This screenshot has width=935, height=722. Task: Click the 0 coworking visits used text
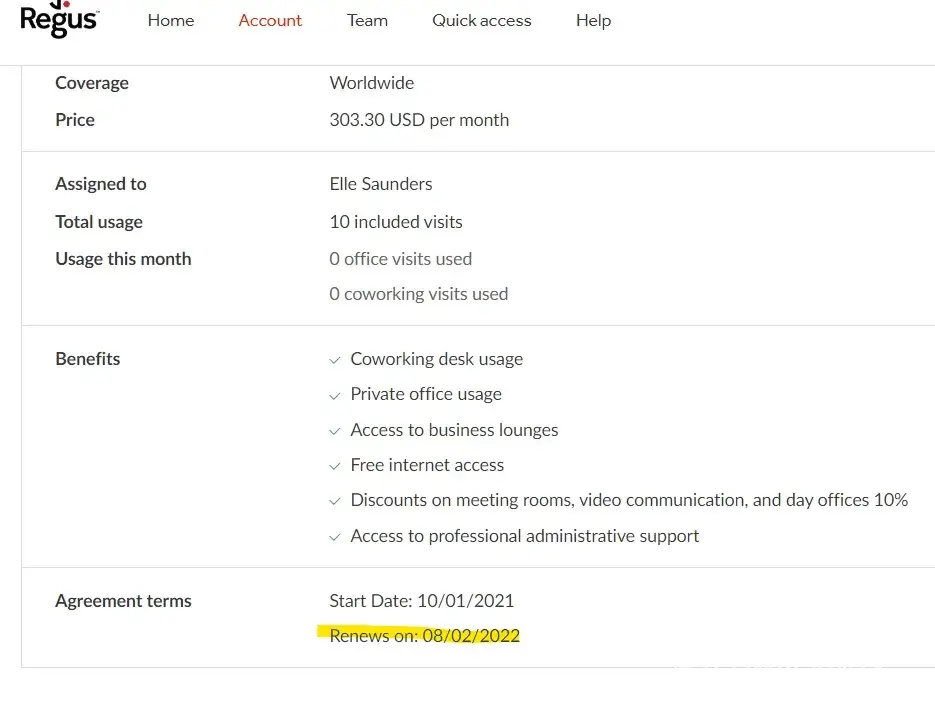(x=418, y=294)
